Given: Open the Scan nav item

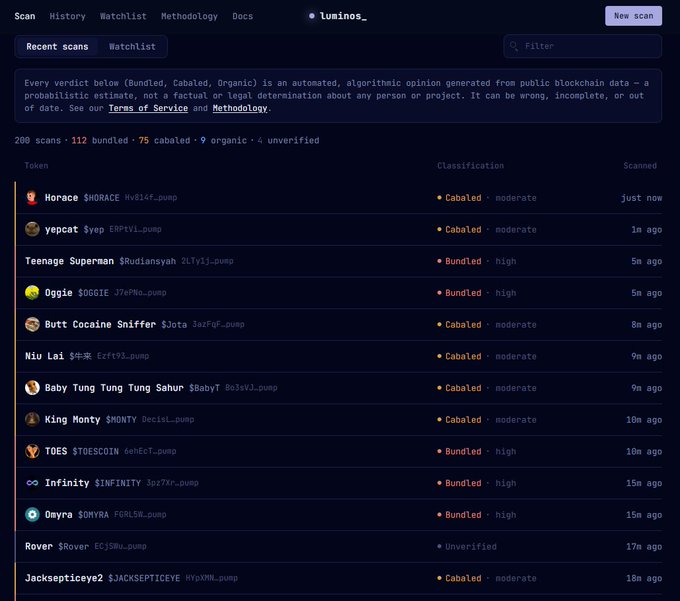Looking at the screenshot, I should tap(25, 16).
